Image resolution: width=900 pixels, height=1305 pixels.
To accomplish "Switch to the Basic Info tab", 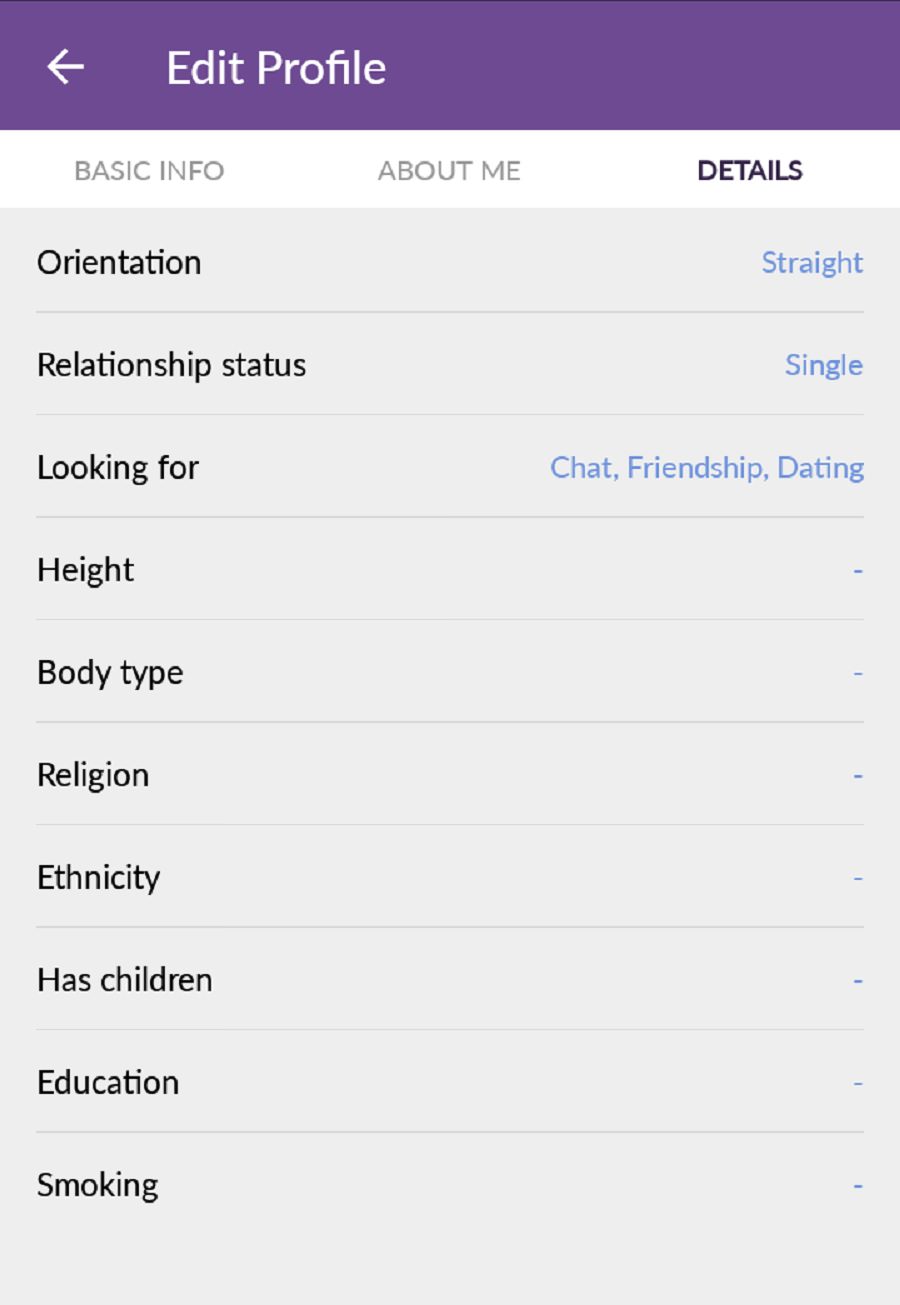I will click(149, 170).
